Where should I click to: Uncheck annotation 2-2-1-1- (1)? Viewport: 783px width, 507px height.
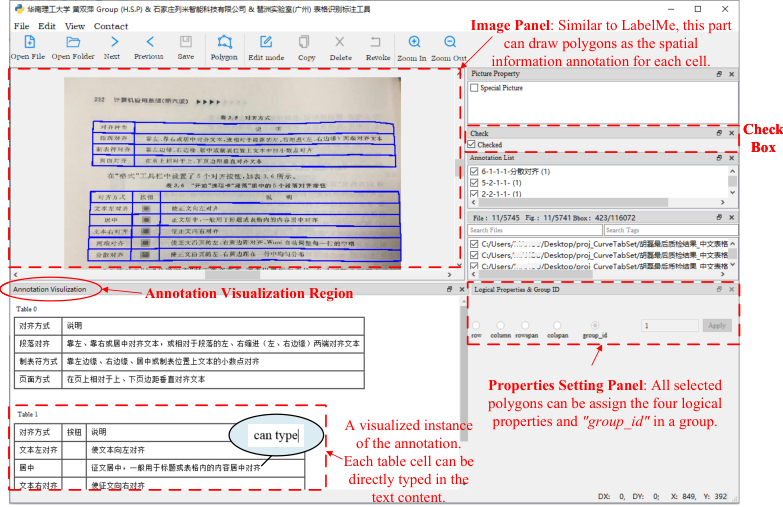point(474,194)
